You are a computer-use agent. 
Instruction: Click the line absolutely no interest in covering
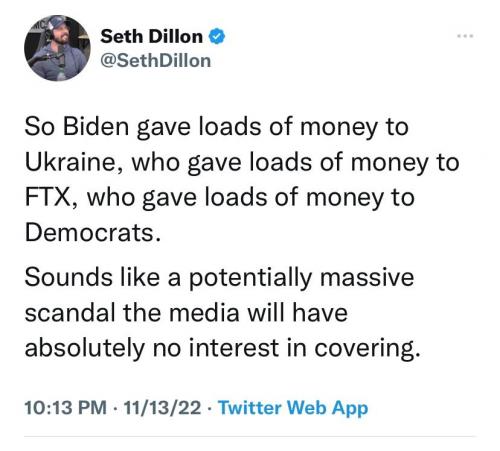click(x=222, y=349)
